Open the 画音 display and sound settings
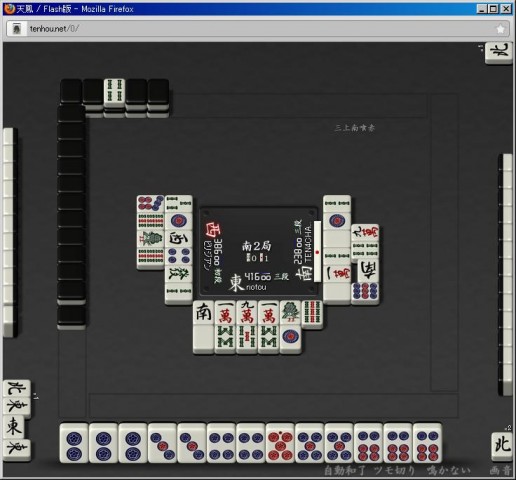Screen dimensions: 516x480 click(501, 471)
